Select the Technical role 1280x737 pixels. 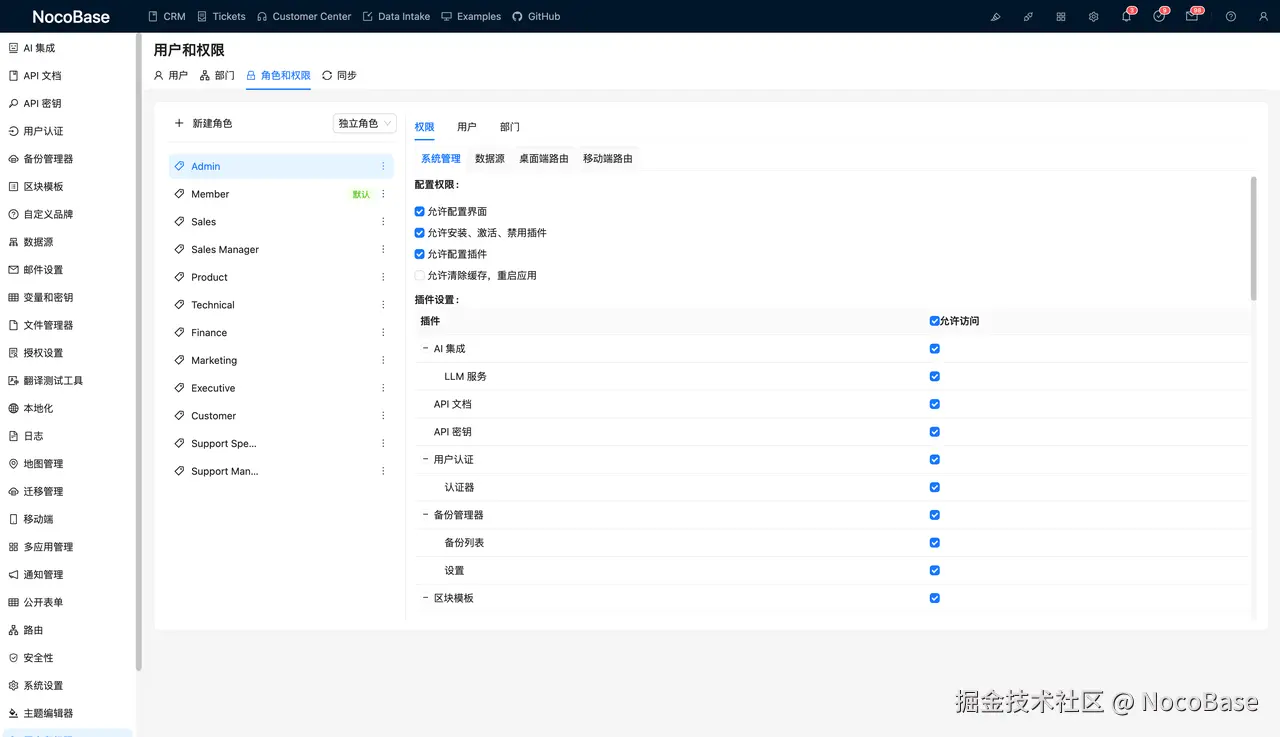(281, 305)
